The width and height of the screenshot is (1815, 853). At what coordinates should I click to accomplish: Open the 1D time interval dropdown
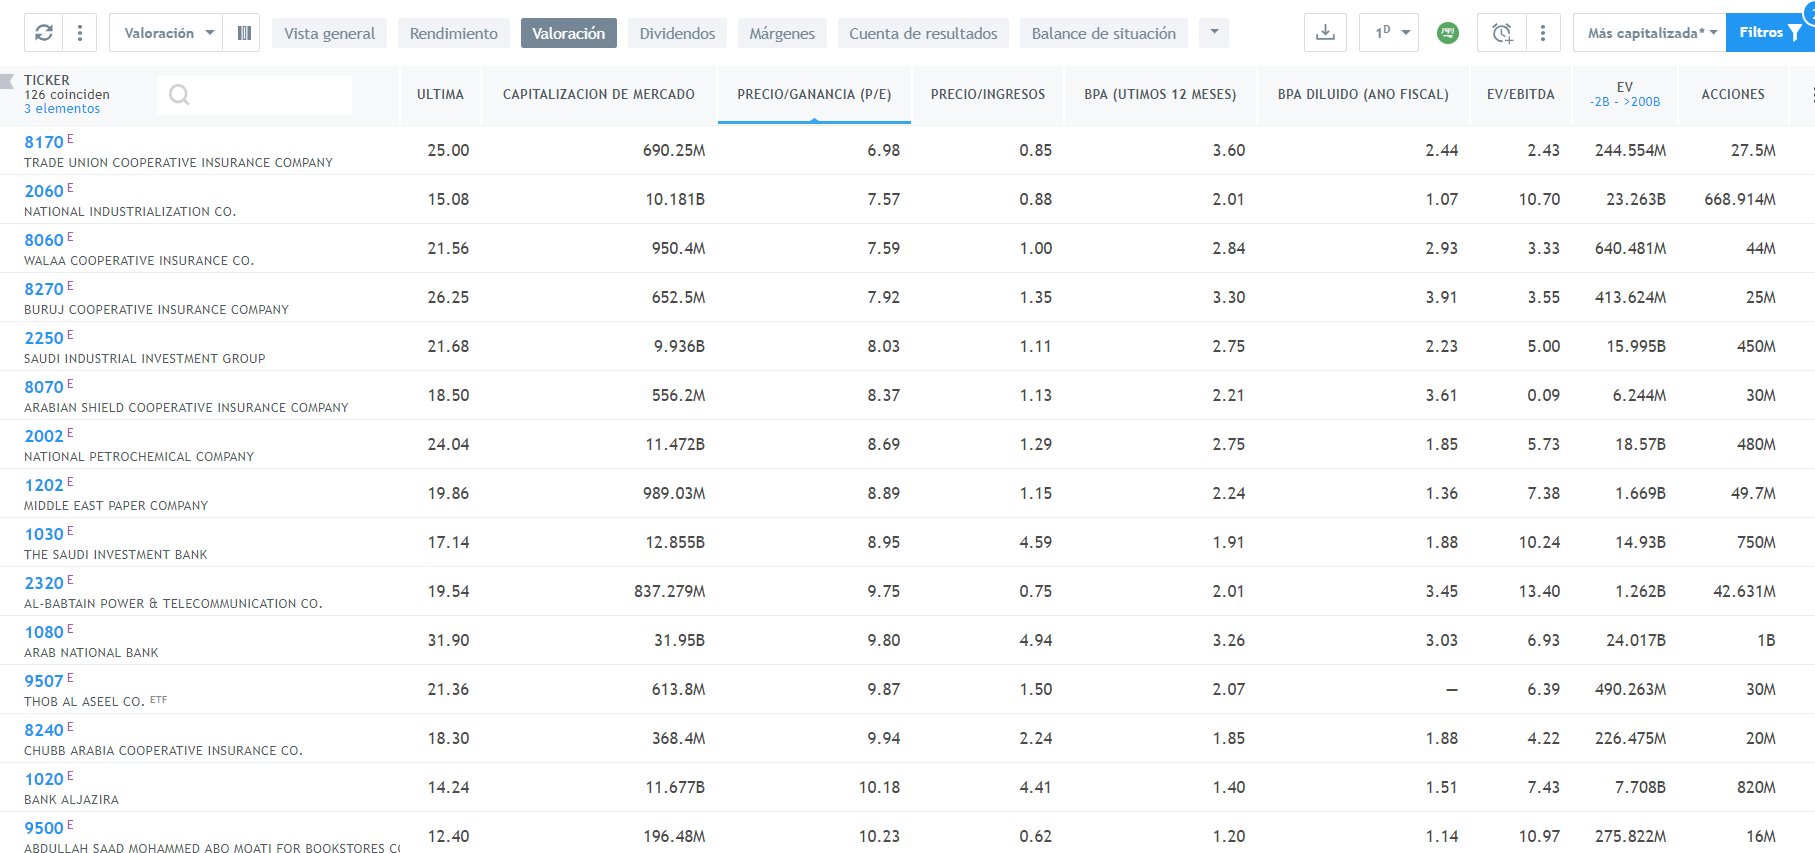point(1389,33)
